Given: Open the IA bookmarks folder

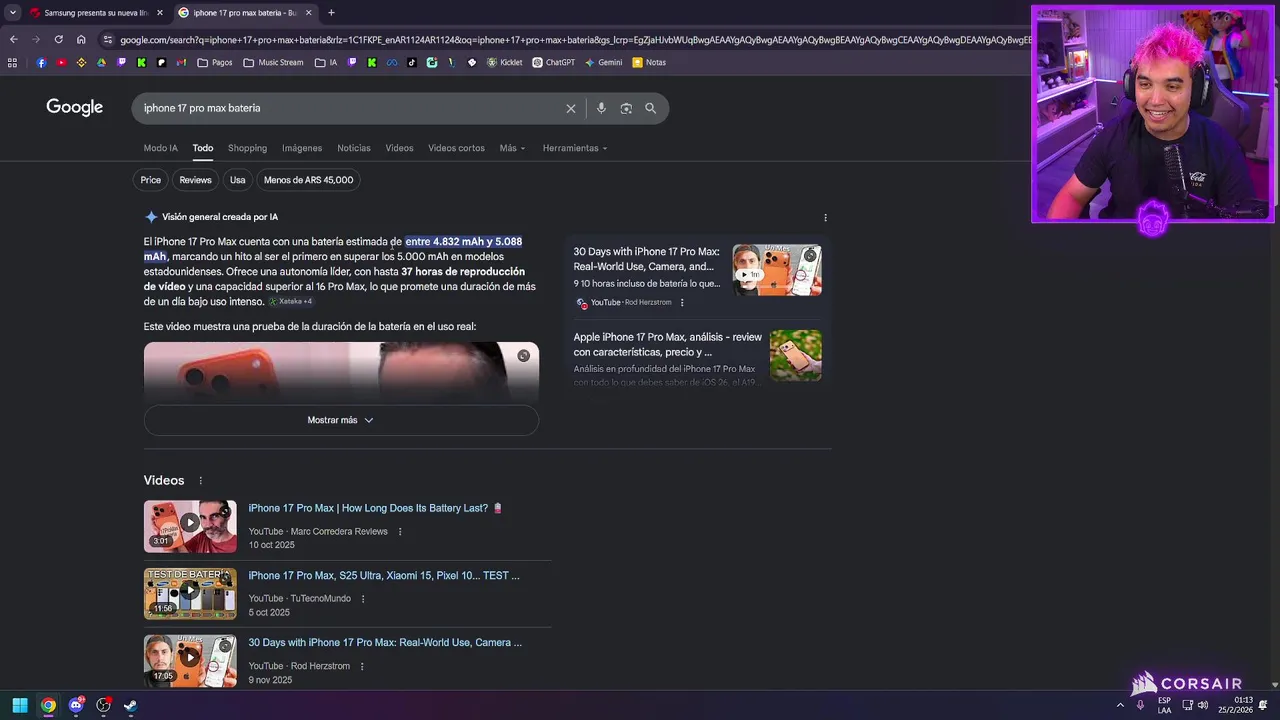Looking at the screenshot, I should (x=326, y=62).
